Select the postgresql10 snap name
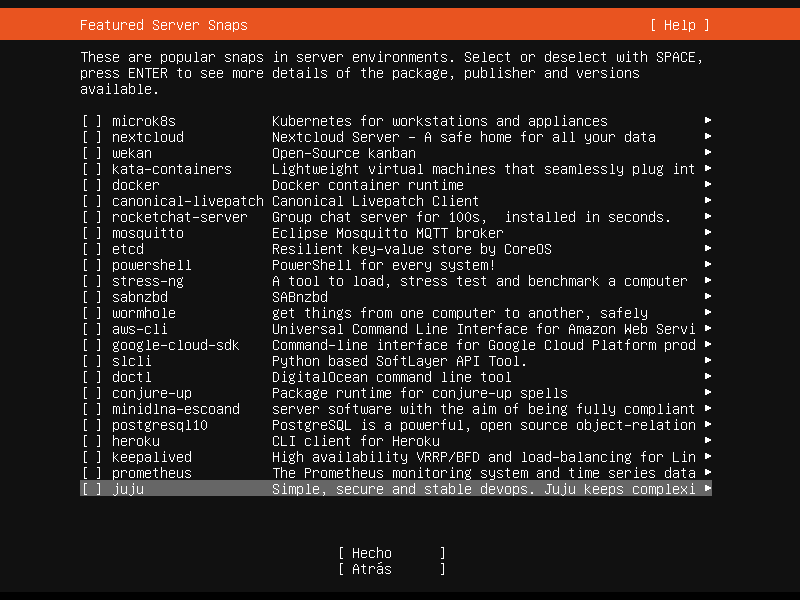The height and width of the screenshot is (600, 800). coord(160,426)
